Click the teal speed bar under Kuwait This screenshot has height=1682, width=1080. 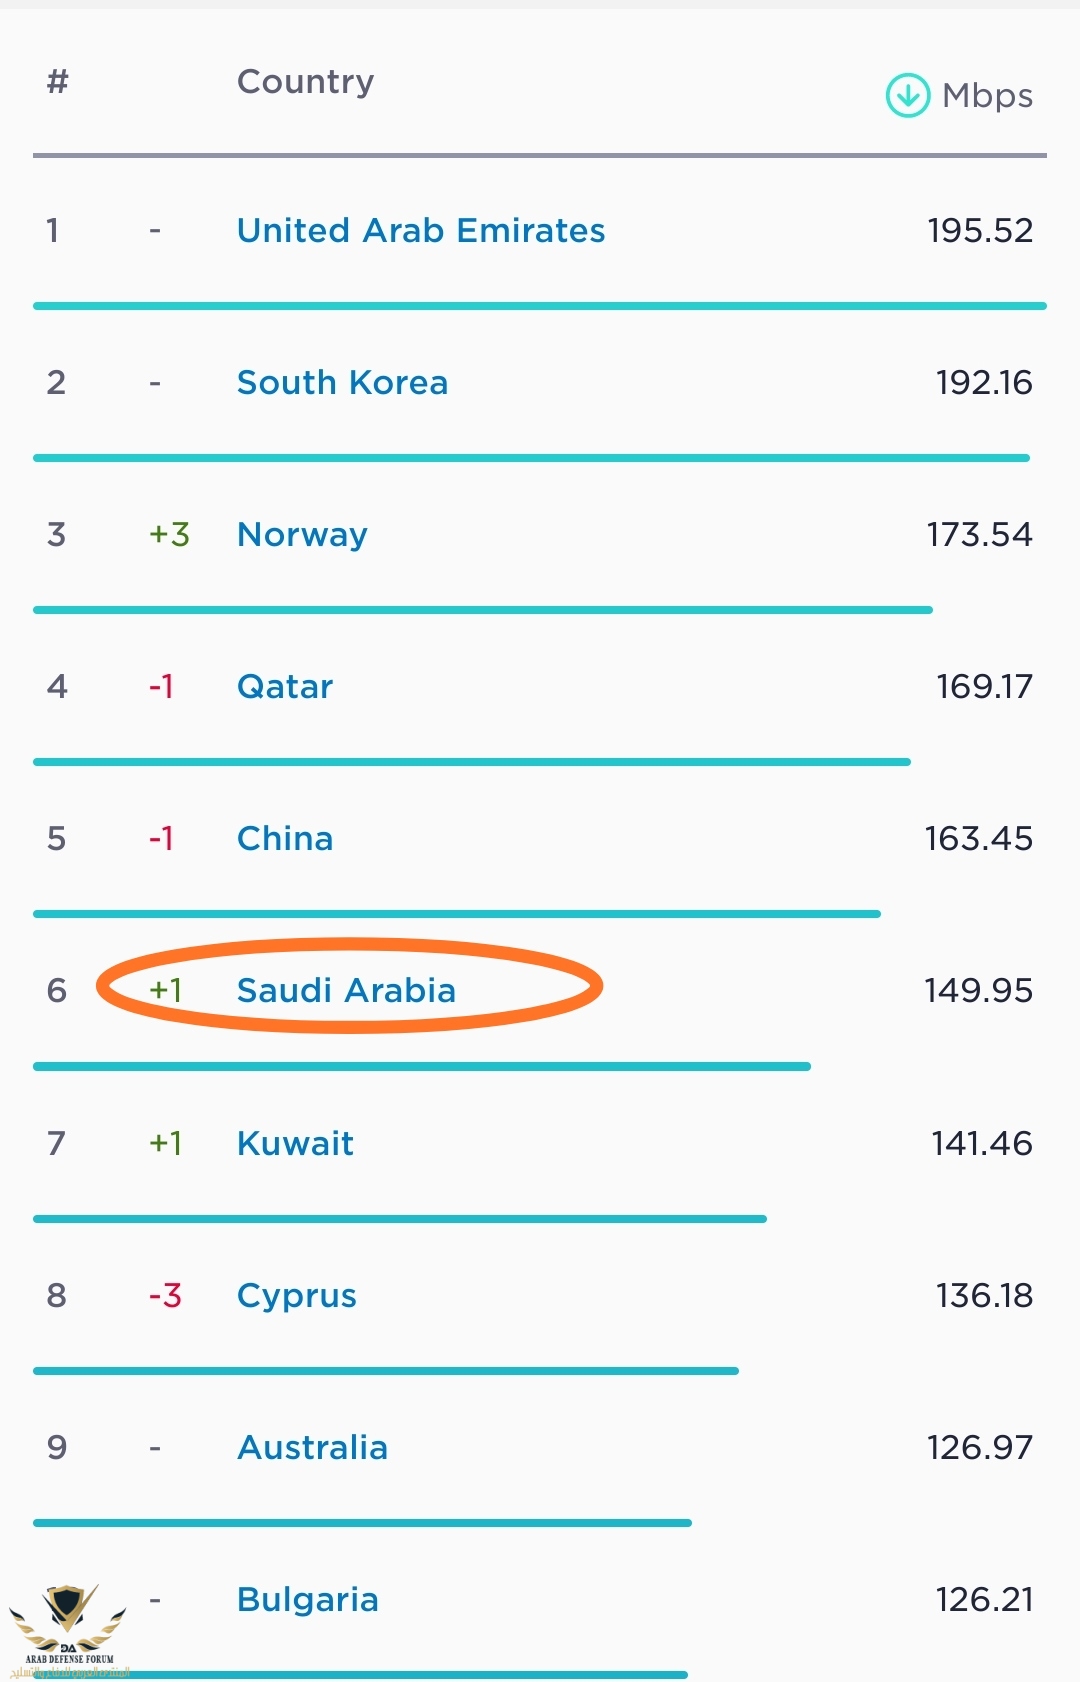click(400, 1219)
